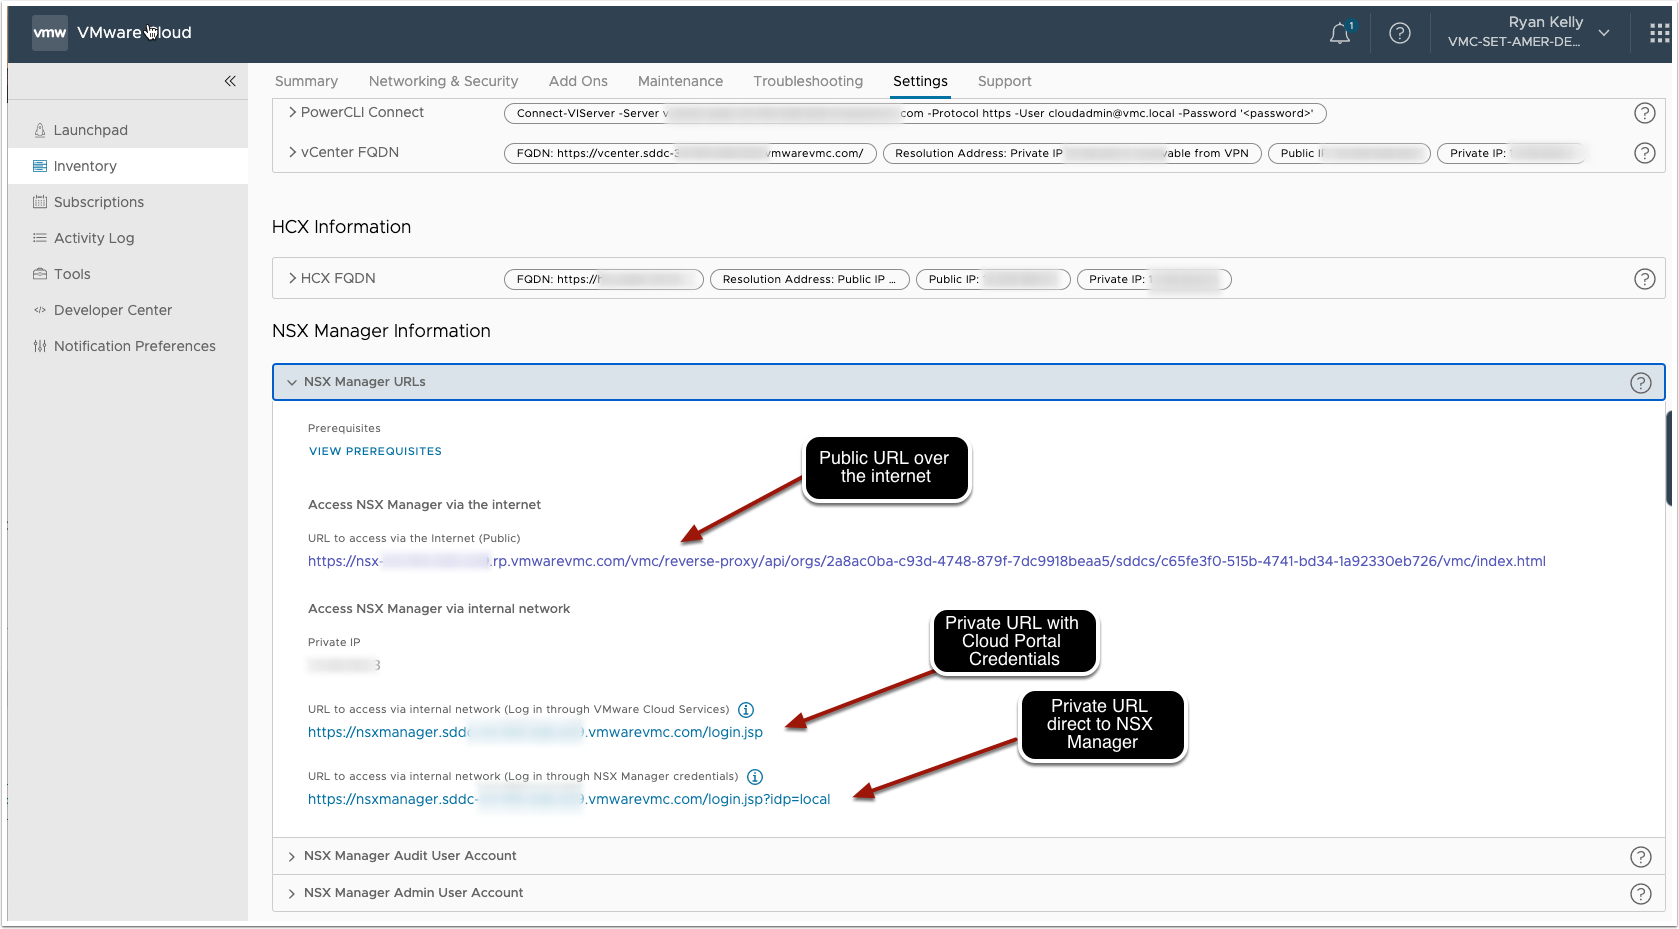
Task: Click the Subscriptions calendar icon
Action: click(40, 202)
